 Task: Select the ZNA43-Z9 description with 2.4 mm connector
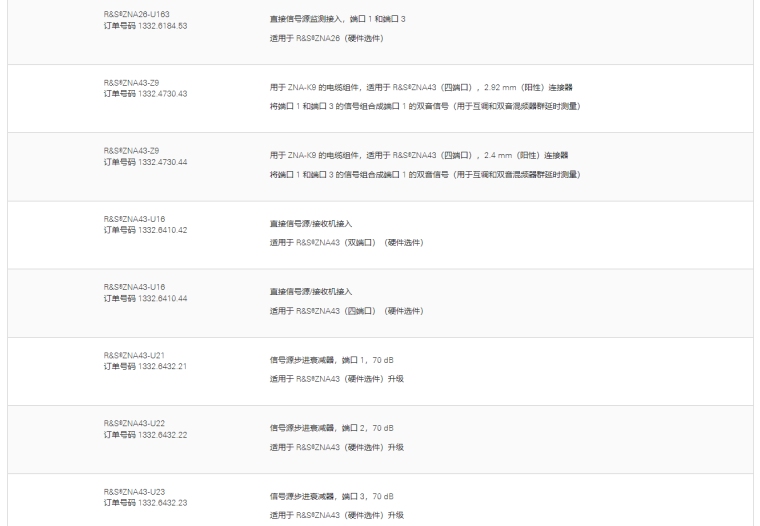[x=417, y=155]
